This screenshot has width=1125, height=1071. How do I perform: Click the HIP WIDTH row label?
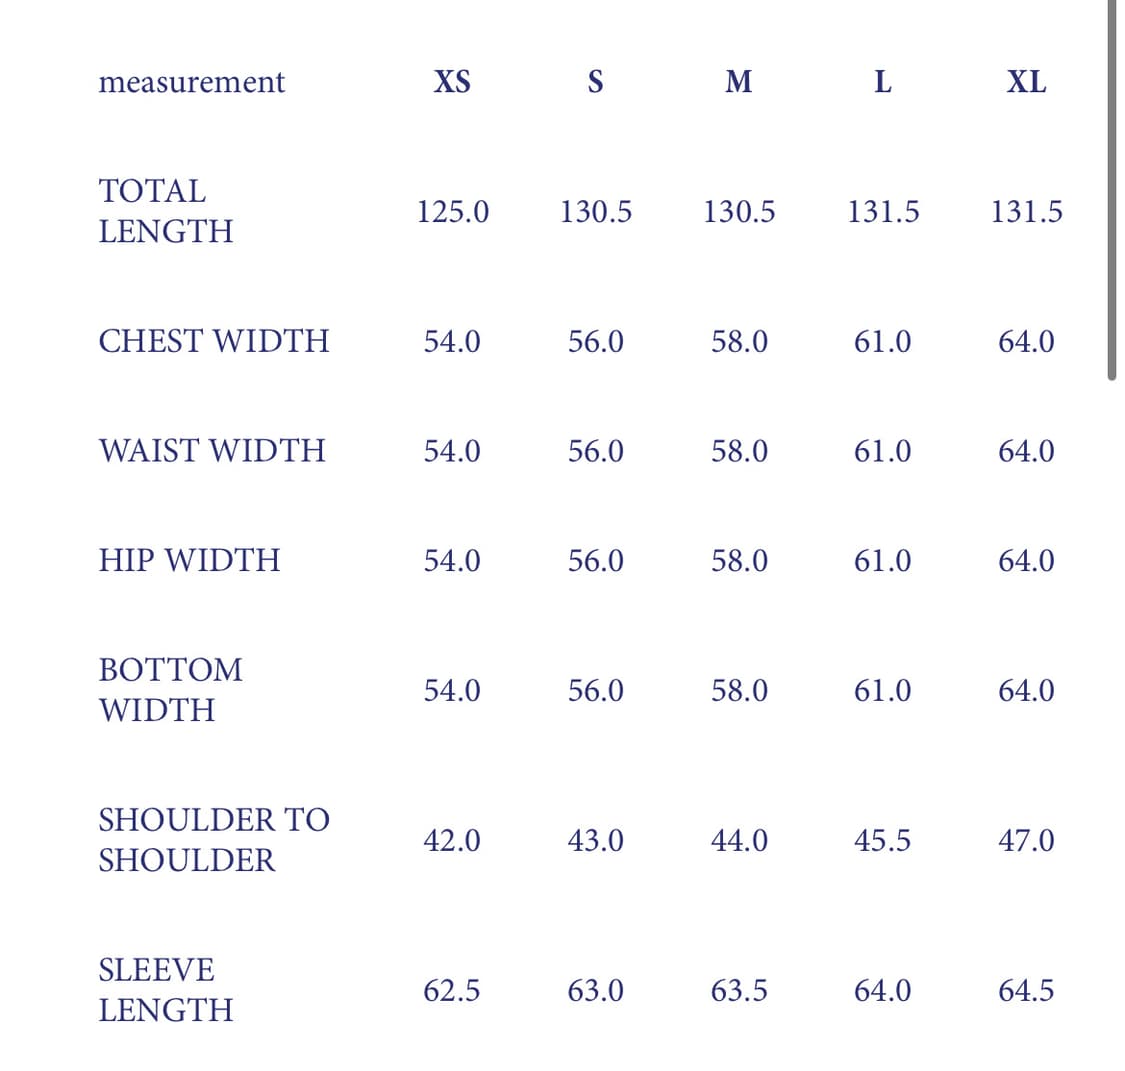click(189, 560)
